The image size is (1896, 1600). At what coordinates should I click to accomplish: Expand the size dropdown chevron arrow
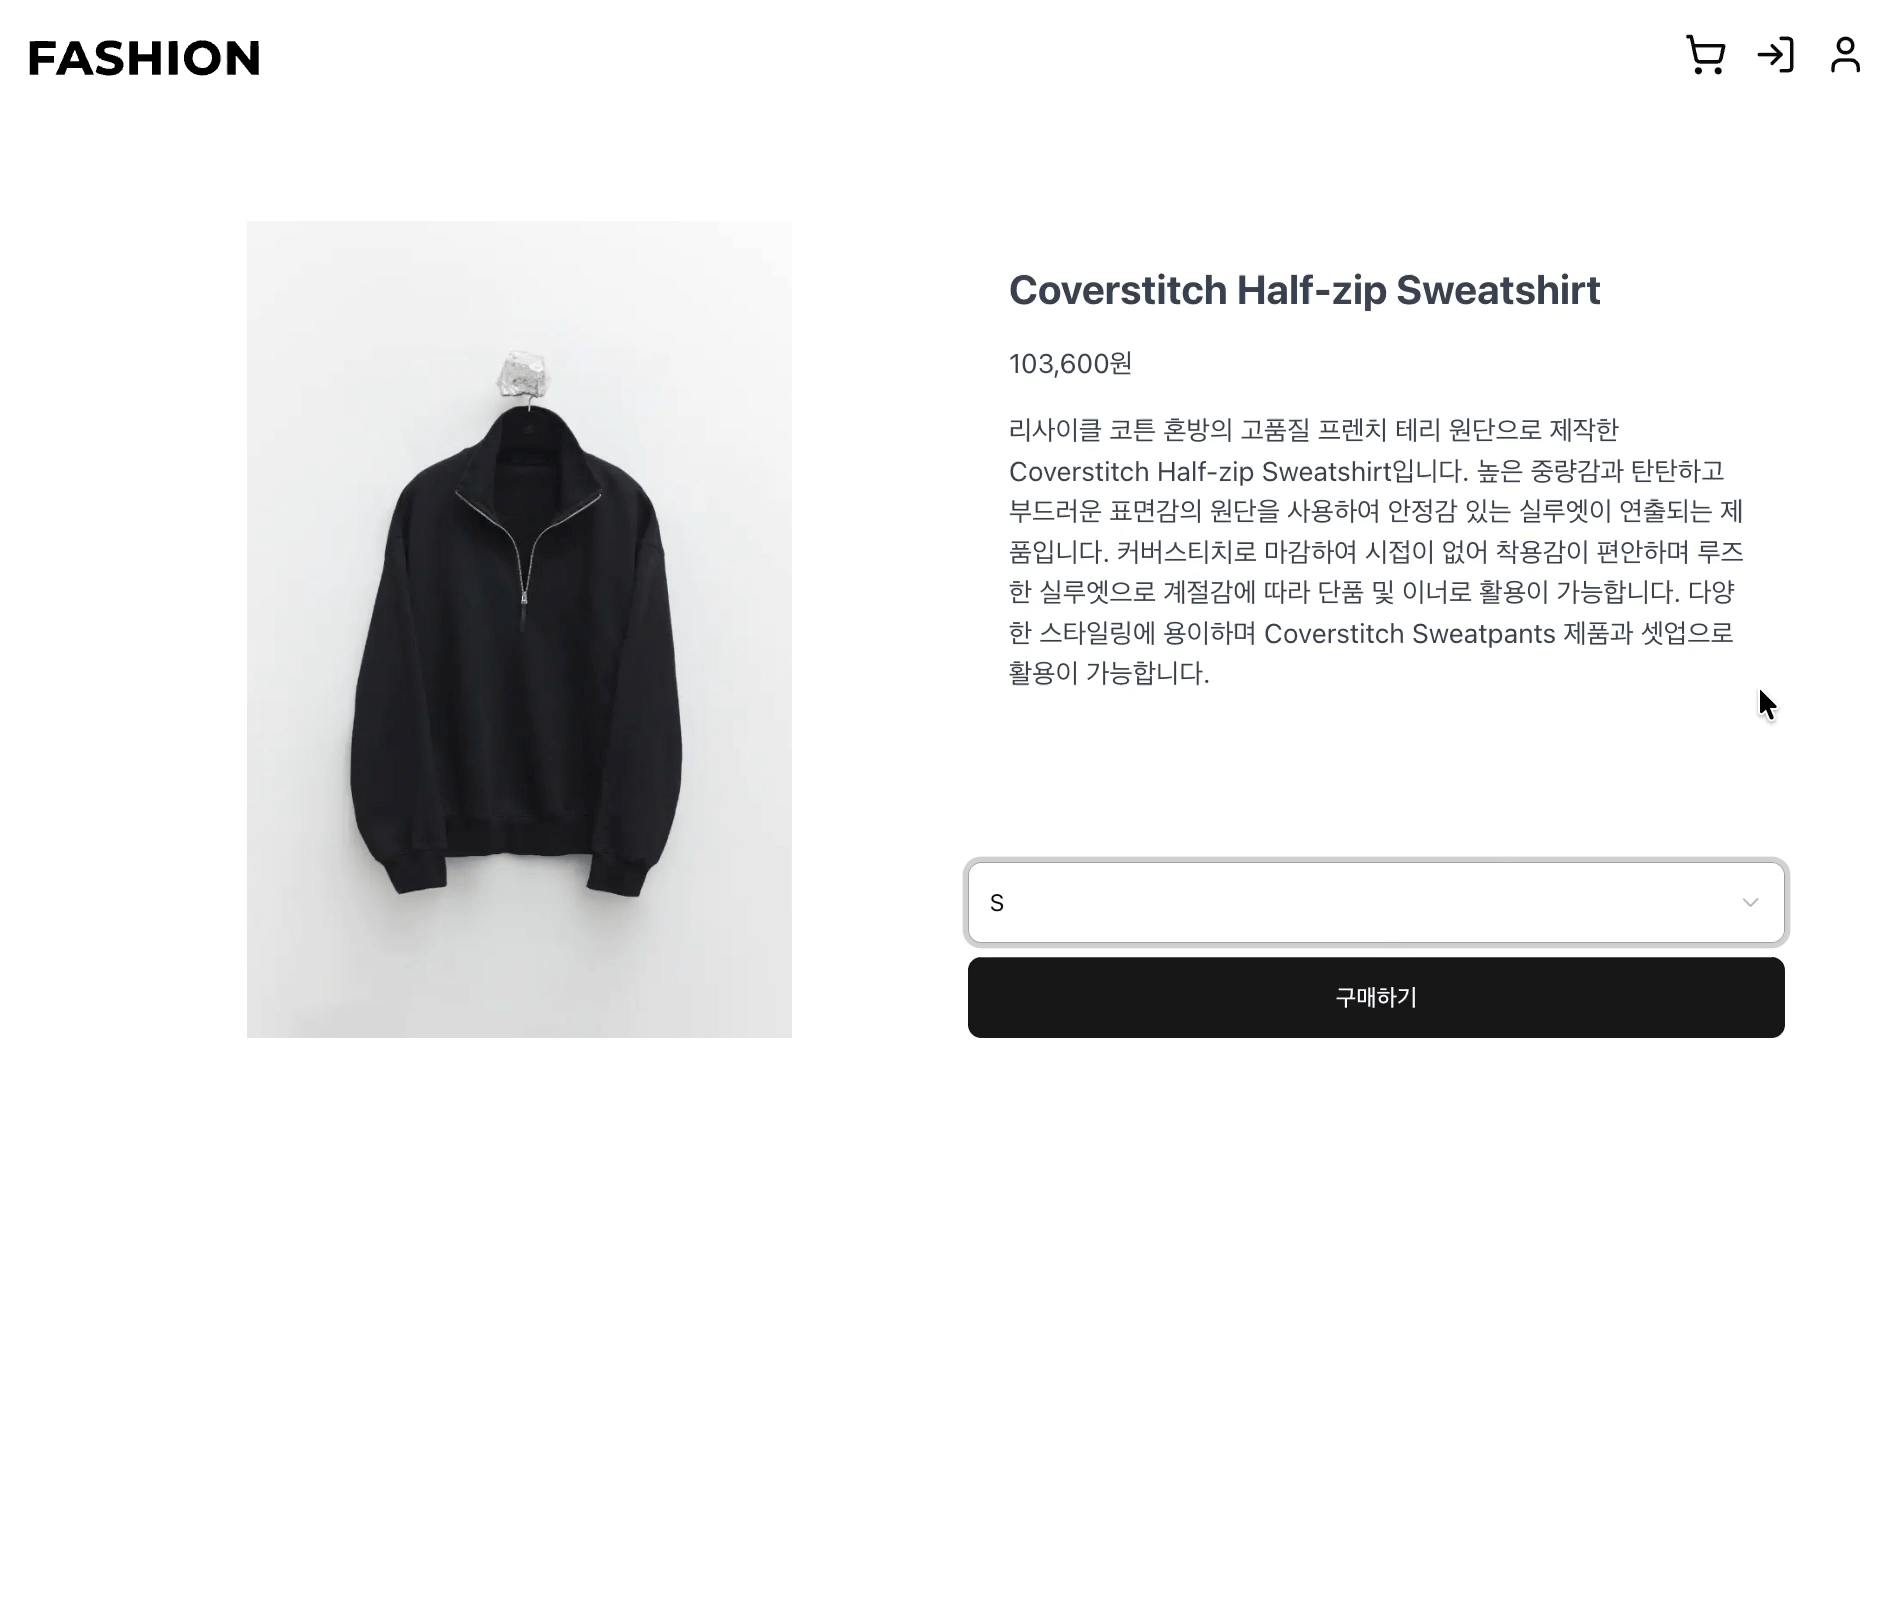tap(1750, 903)
